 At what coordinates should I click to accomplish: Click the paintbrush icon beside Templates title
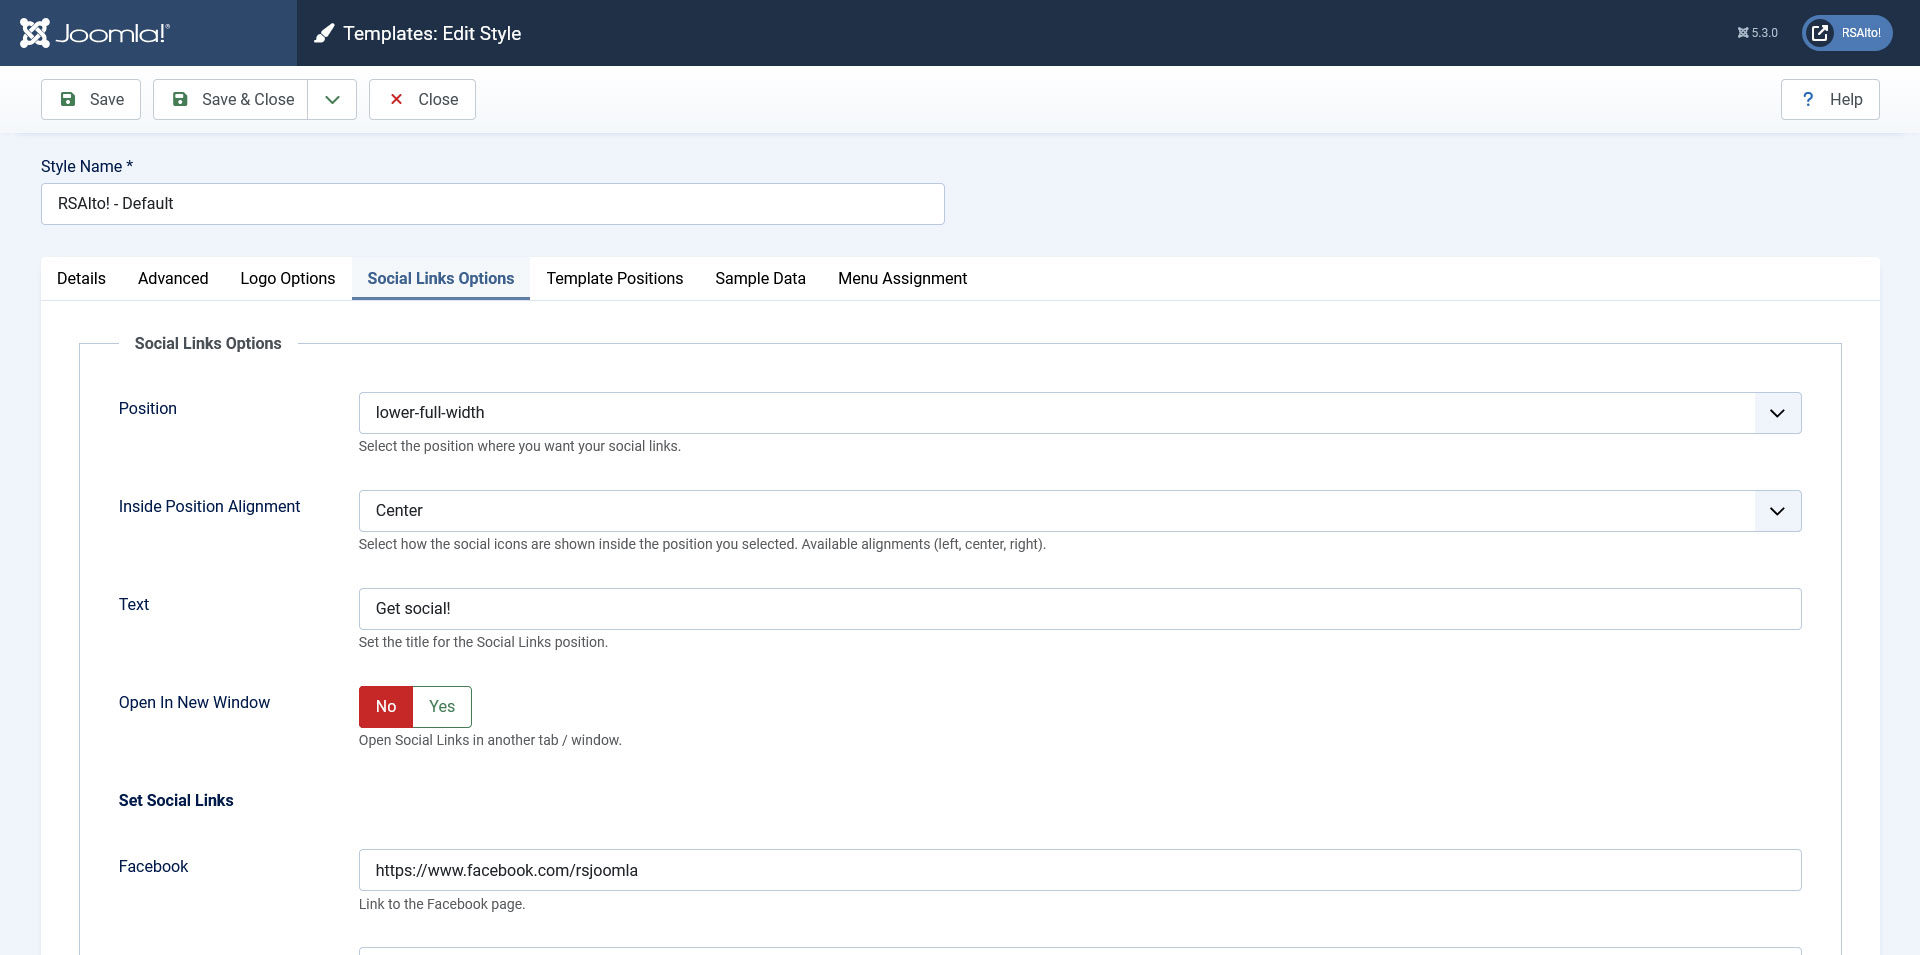point(324,34)
